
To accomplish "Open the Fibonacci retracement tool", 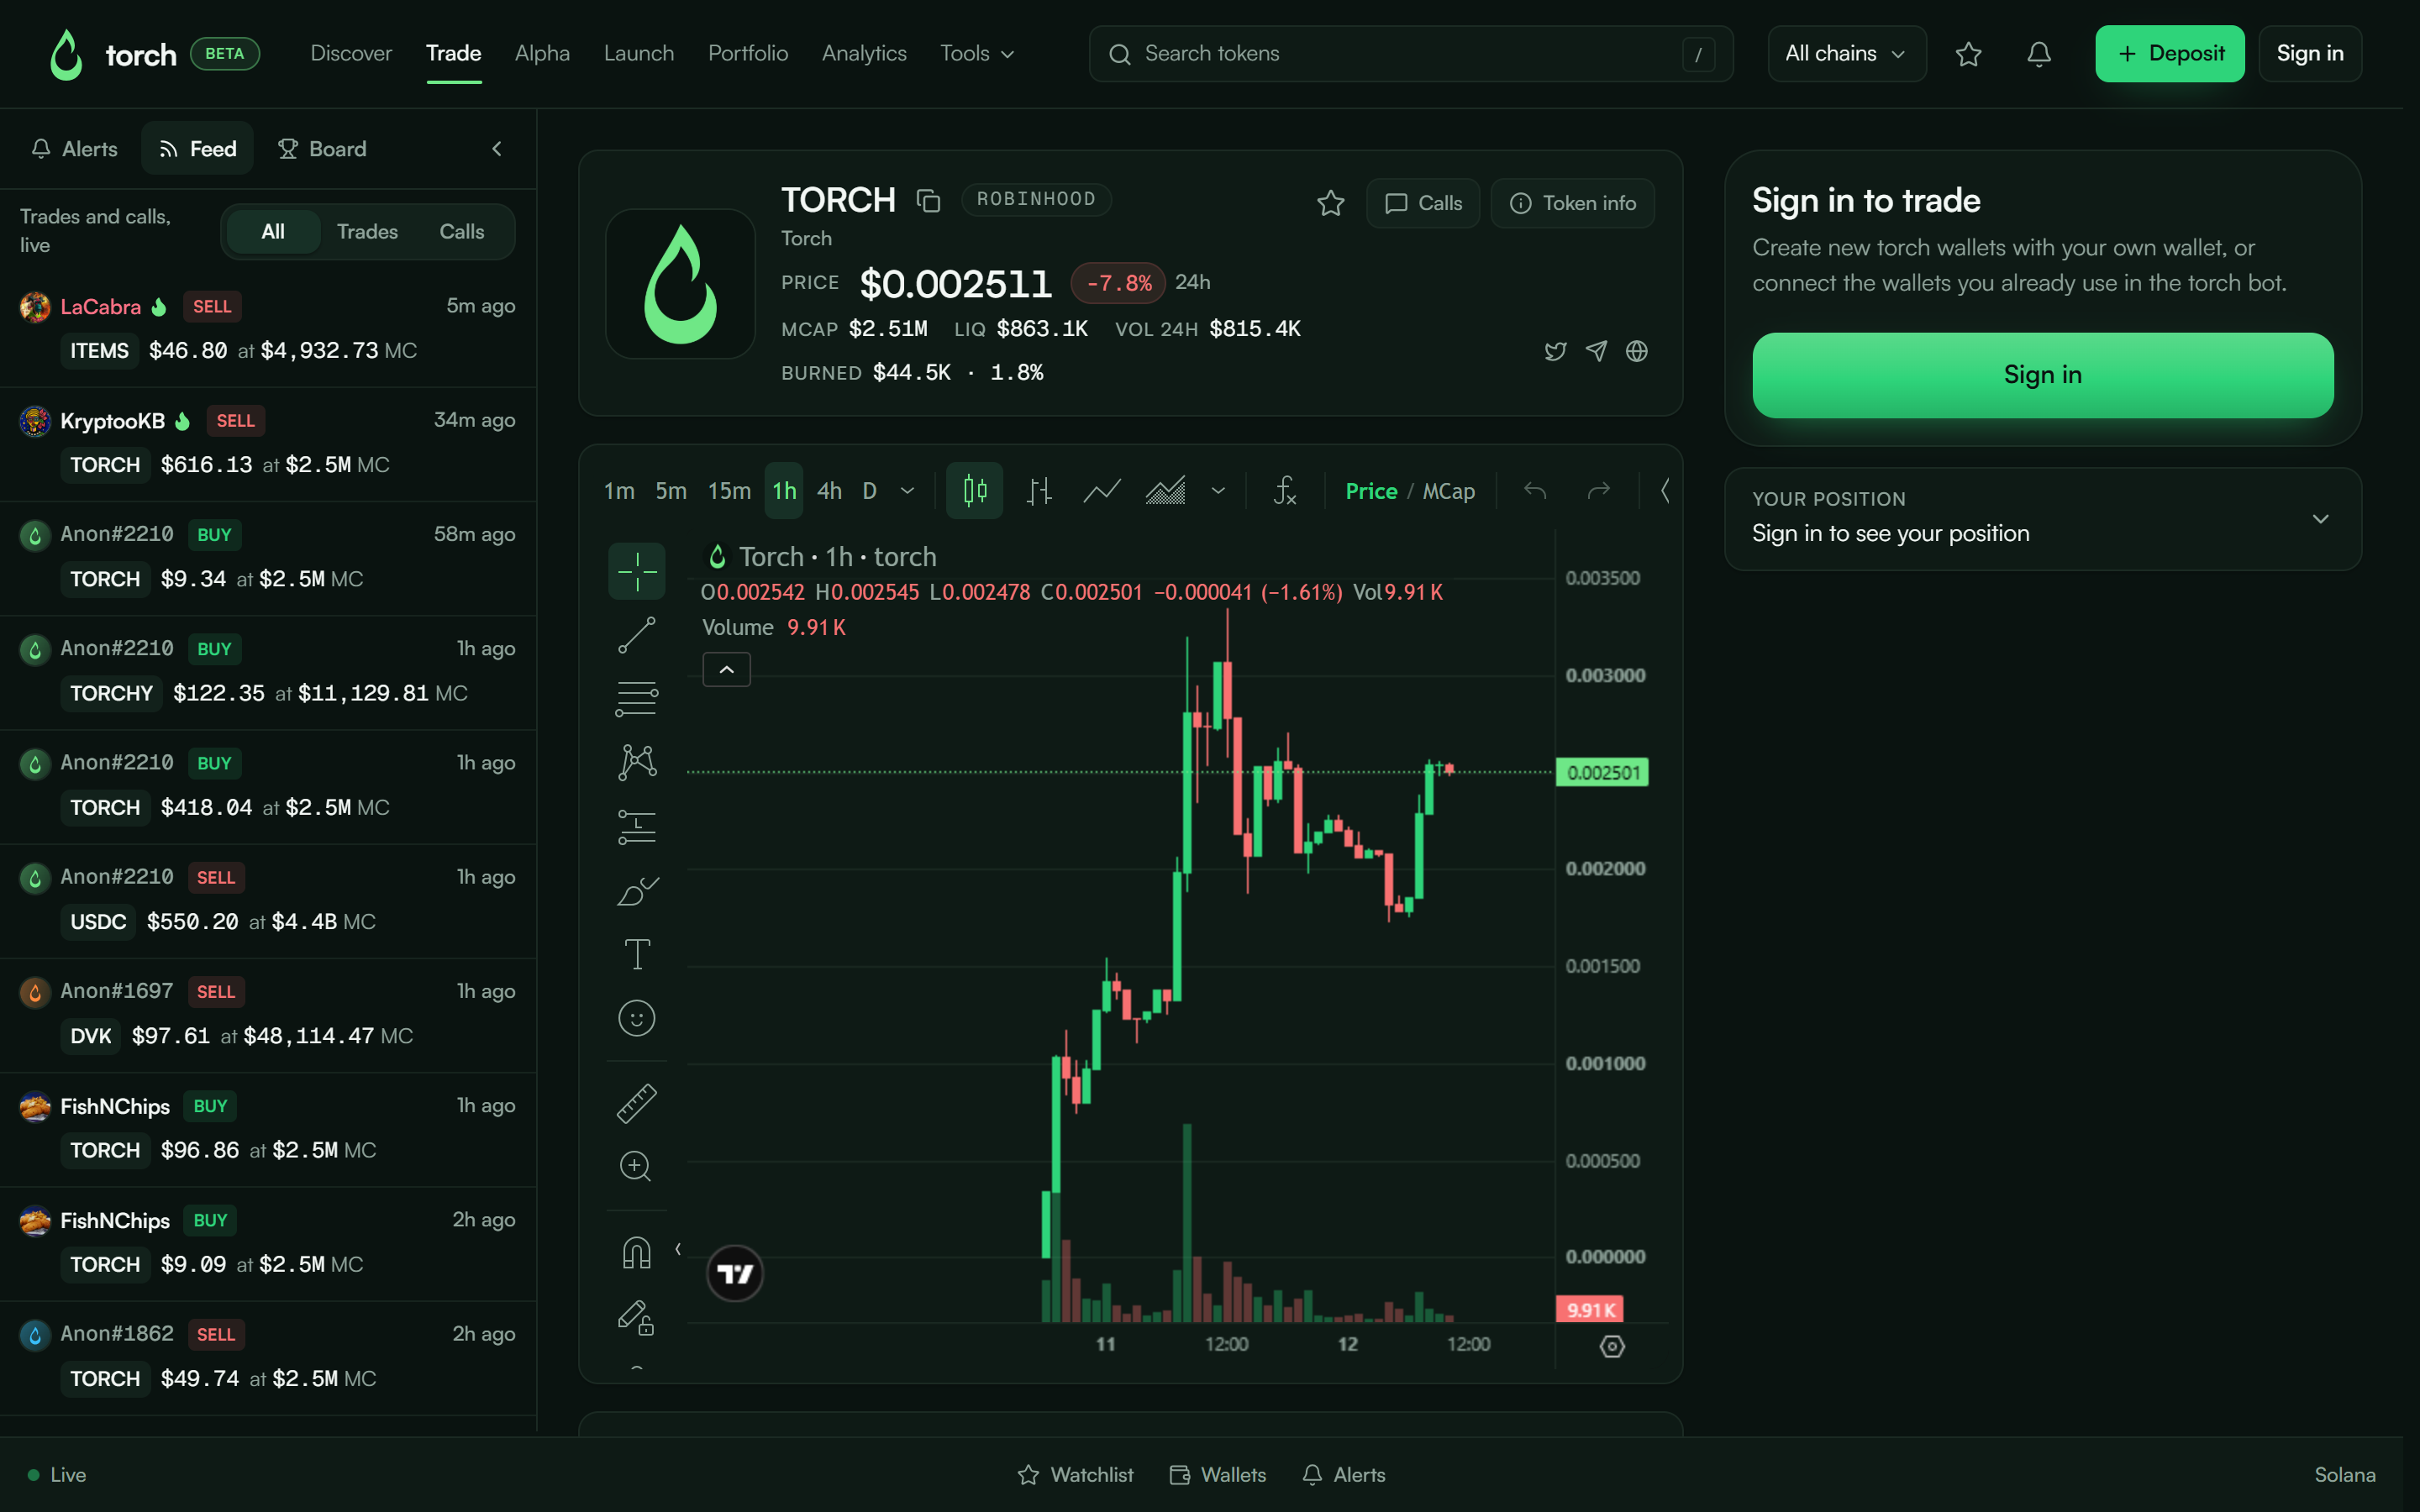I will pyautogui.click(x=636, y=699).
